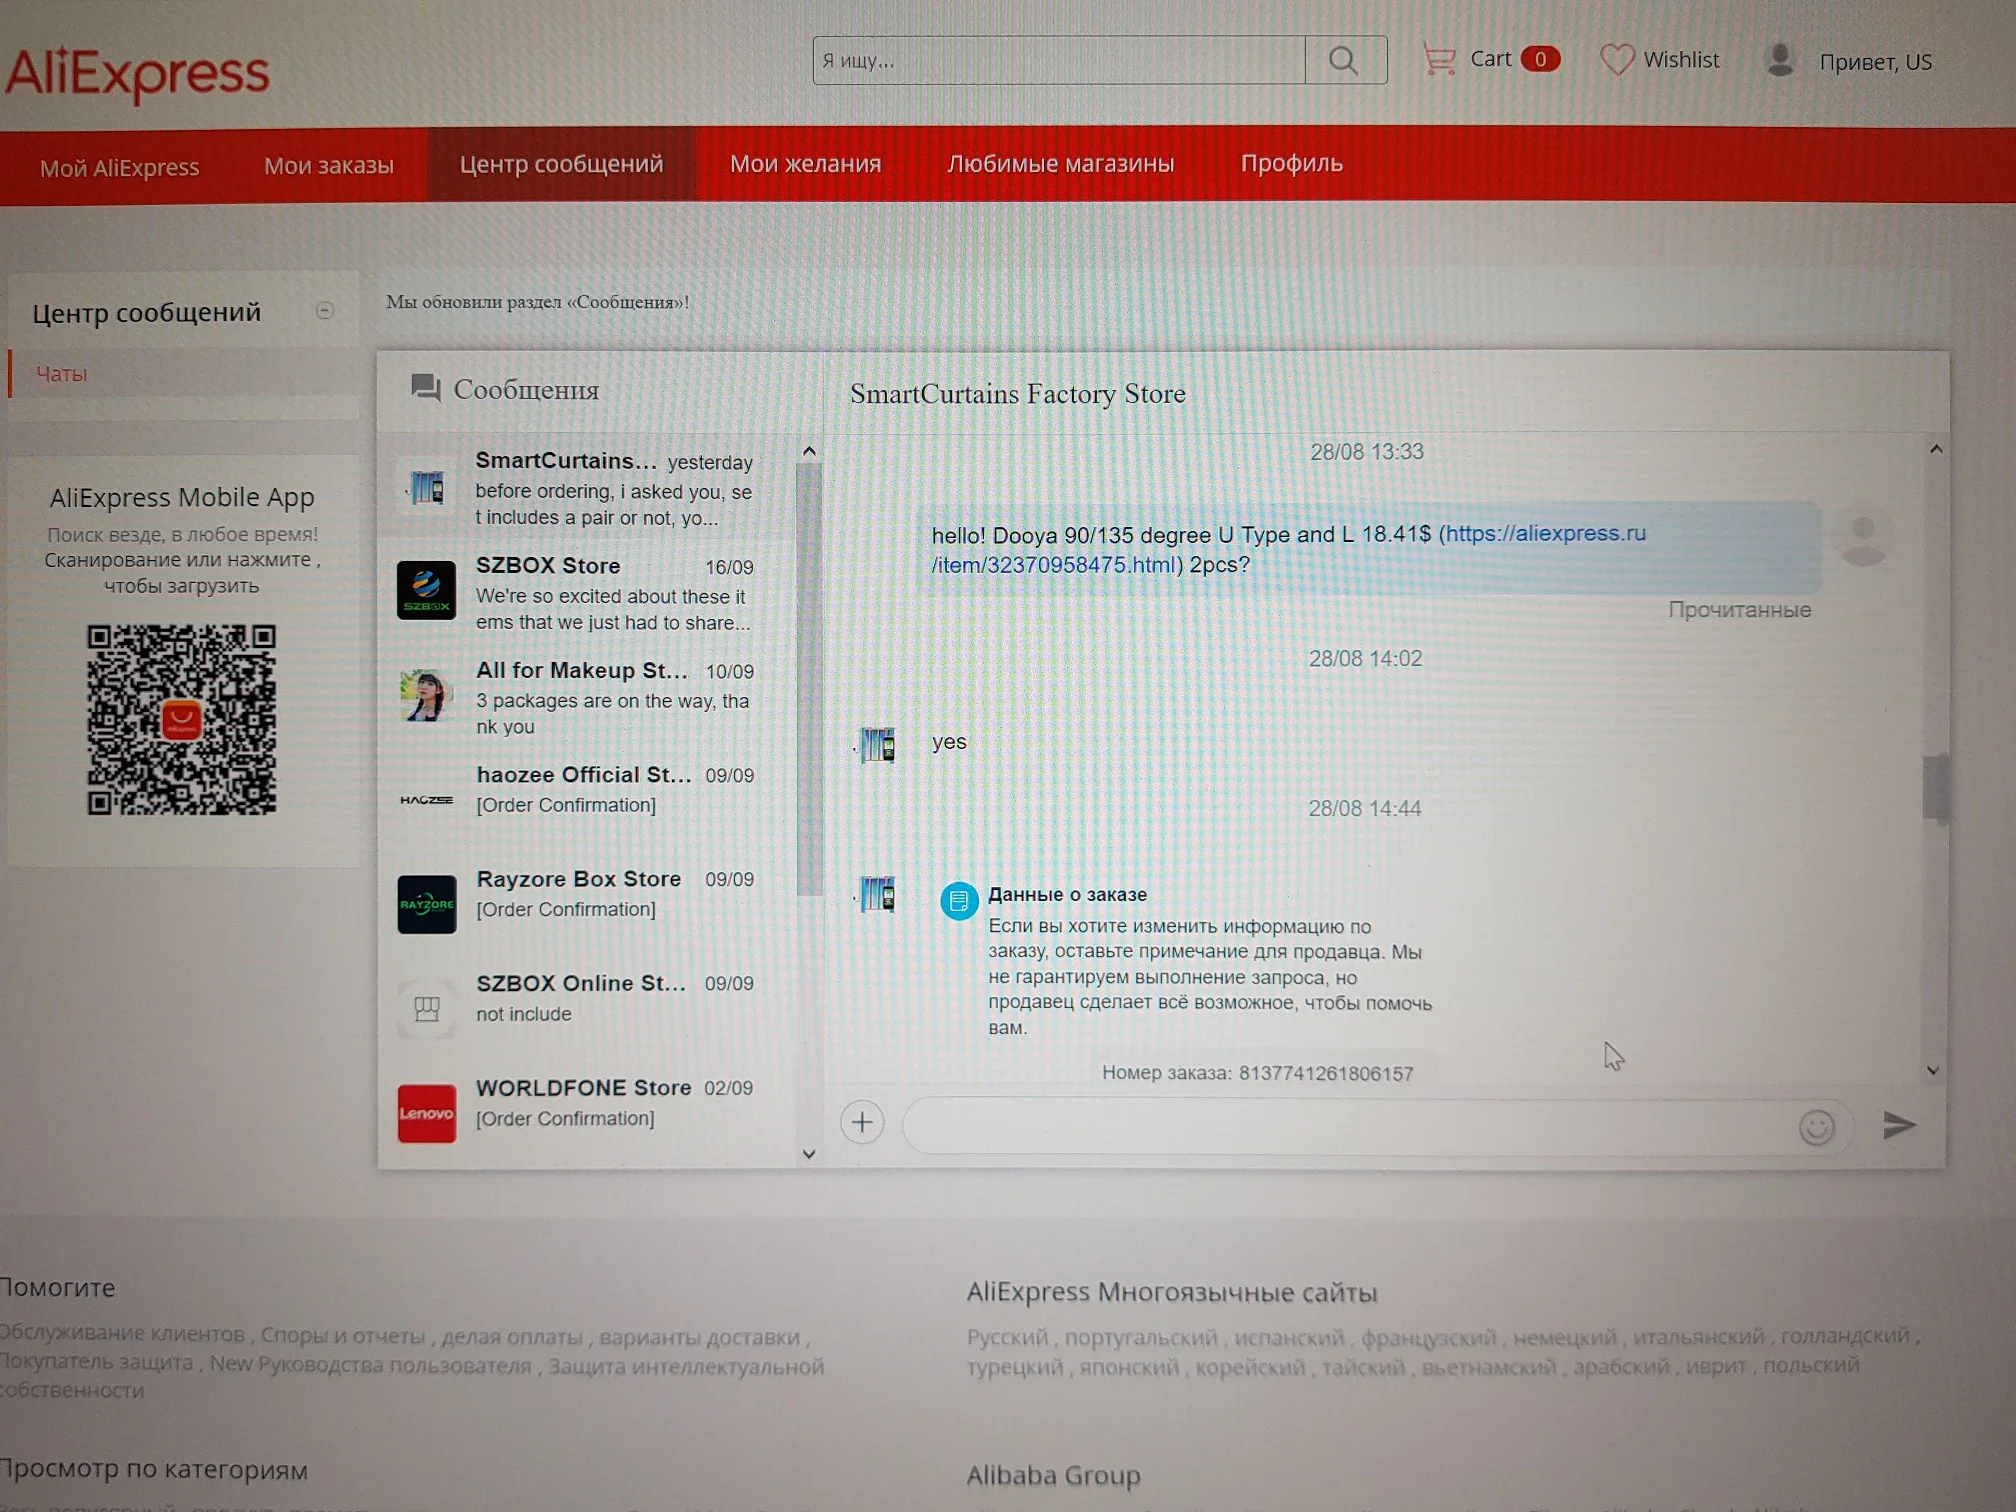The width and height of the screenshot is (2016, 1512).
Task: Open the Мои заказы tab
Action: pos(328,166)
